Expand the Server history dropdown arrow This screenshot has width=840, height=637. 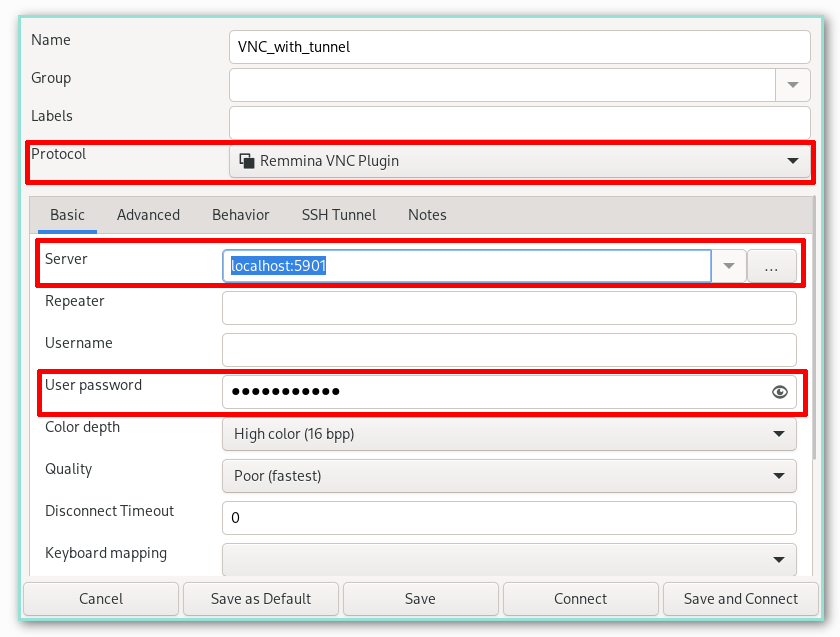point(729,267)
